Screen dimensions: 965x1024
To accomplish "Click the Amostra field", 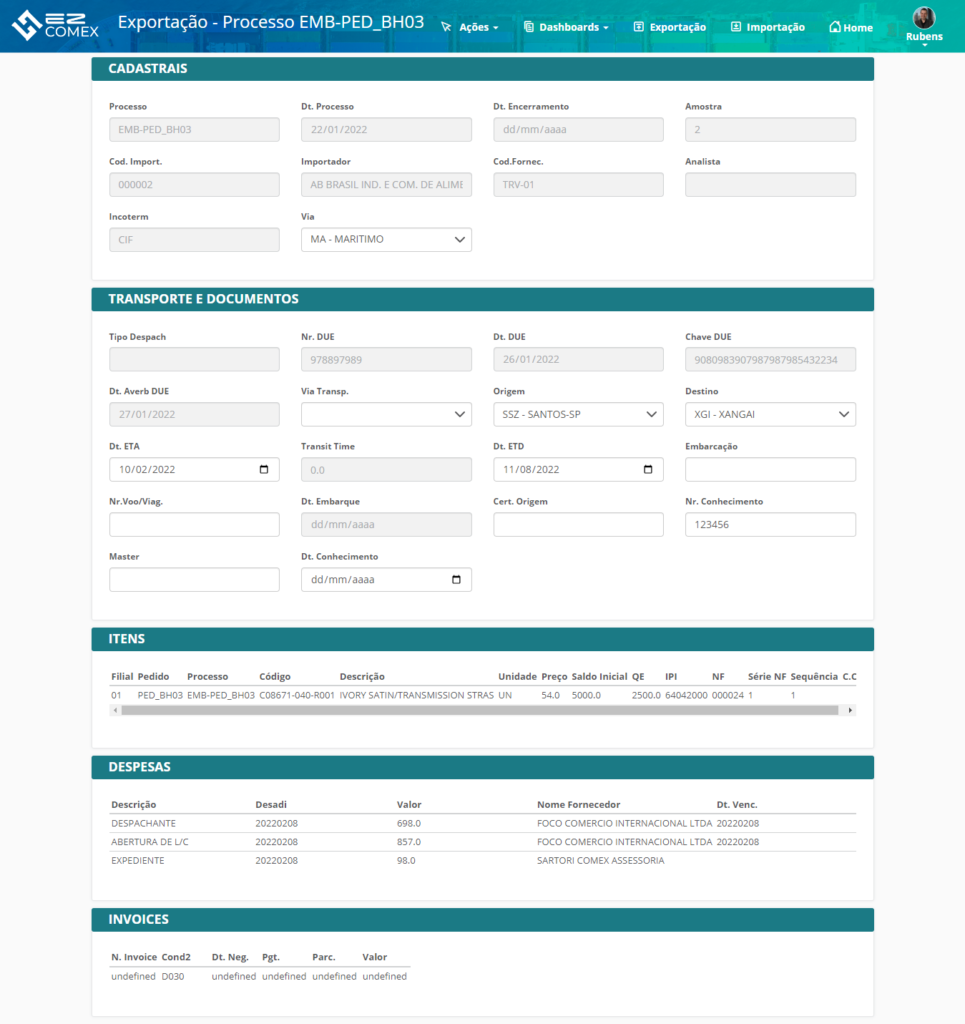I will [770, 130].
